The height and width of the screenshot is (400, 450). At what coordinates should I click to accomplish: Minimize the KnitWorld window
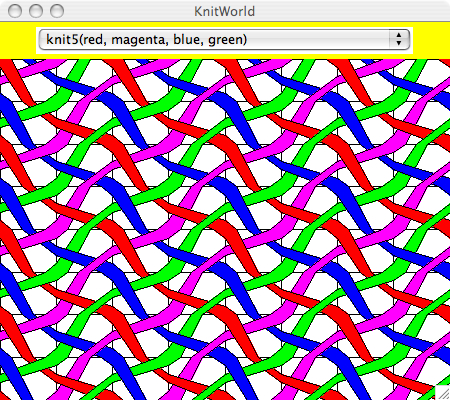(36, 11)
